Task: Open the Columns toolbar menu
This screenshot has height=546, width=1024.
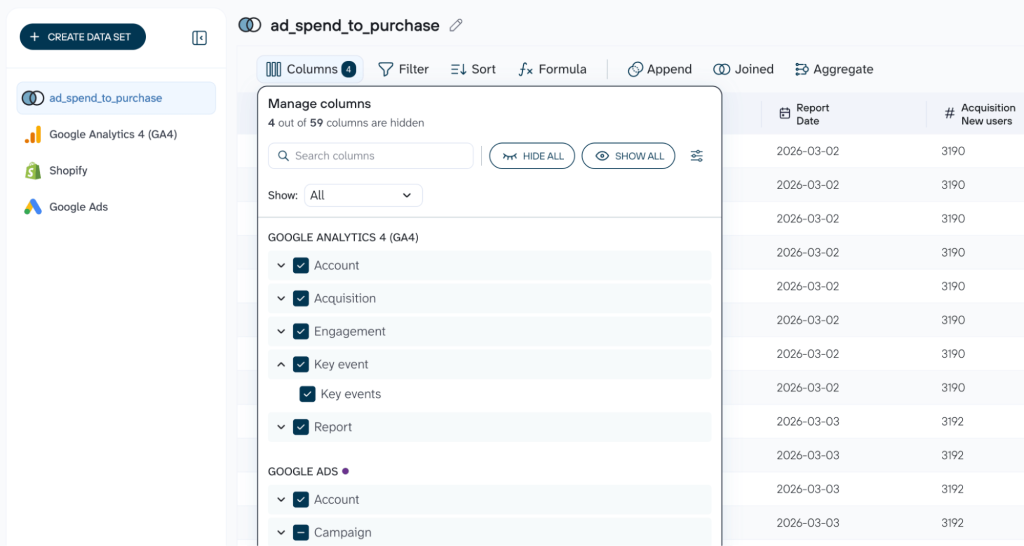Action: tap(310, 69)
